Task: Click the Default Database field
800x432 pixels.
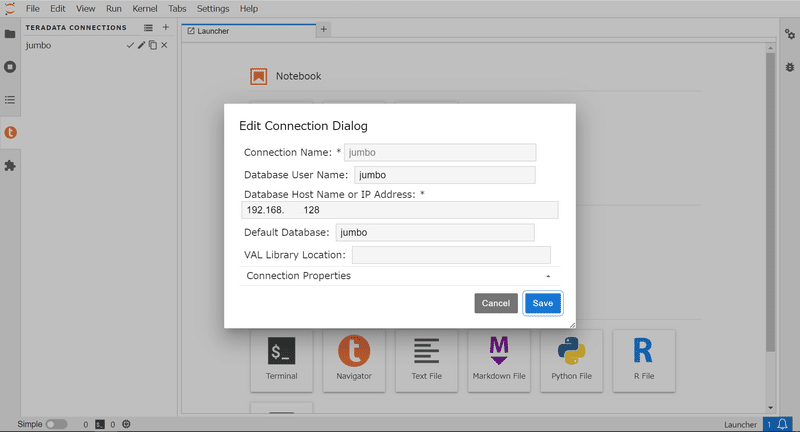Action: pyautogui.click(x=435, y=233)
